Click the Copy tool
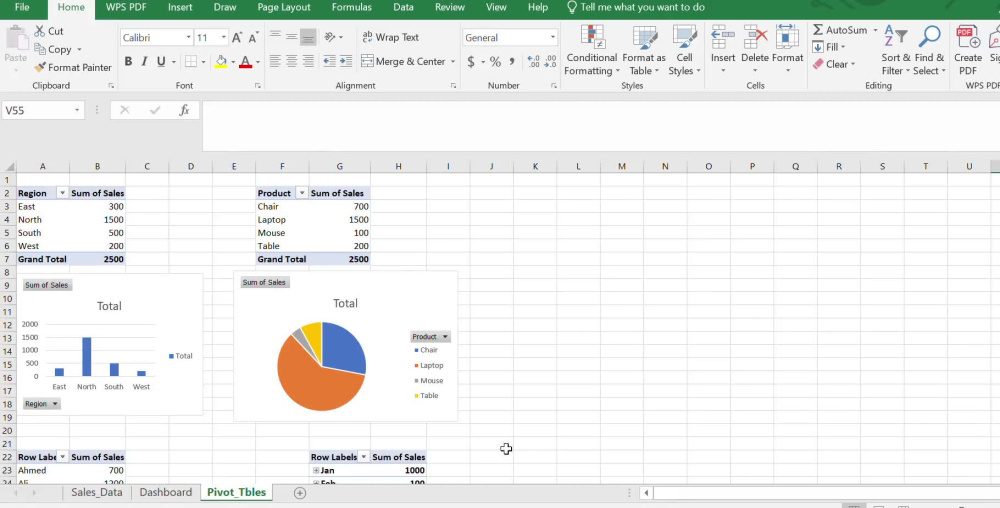Viewport: 1000px width, 508px height. point(52,49)
